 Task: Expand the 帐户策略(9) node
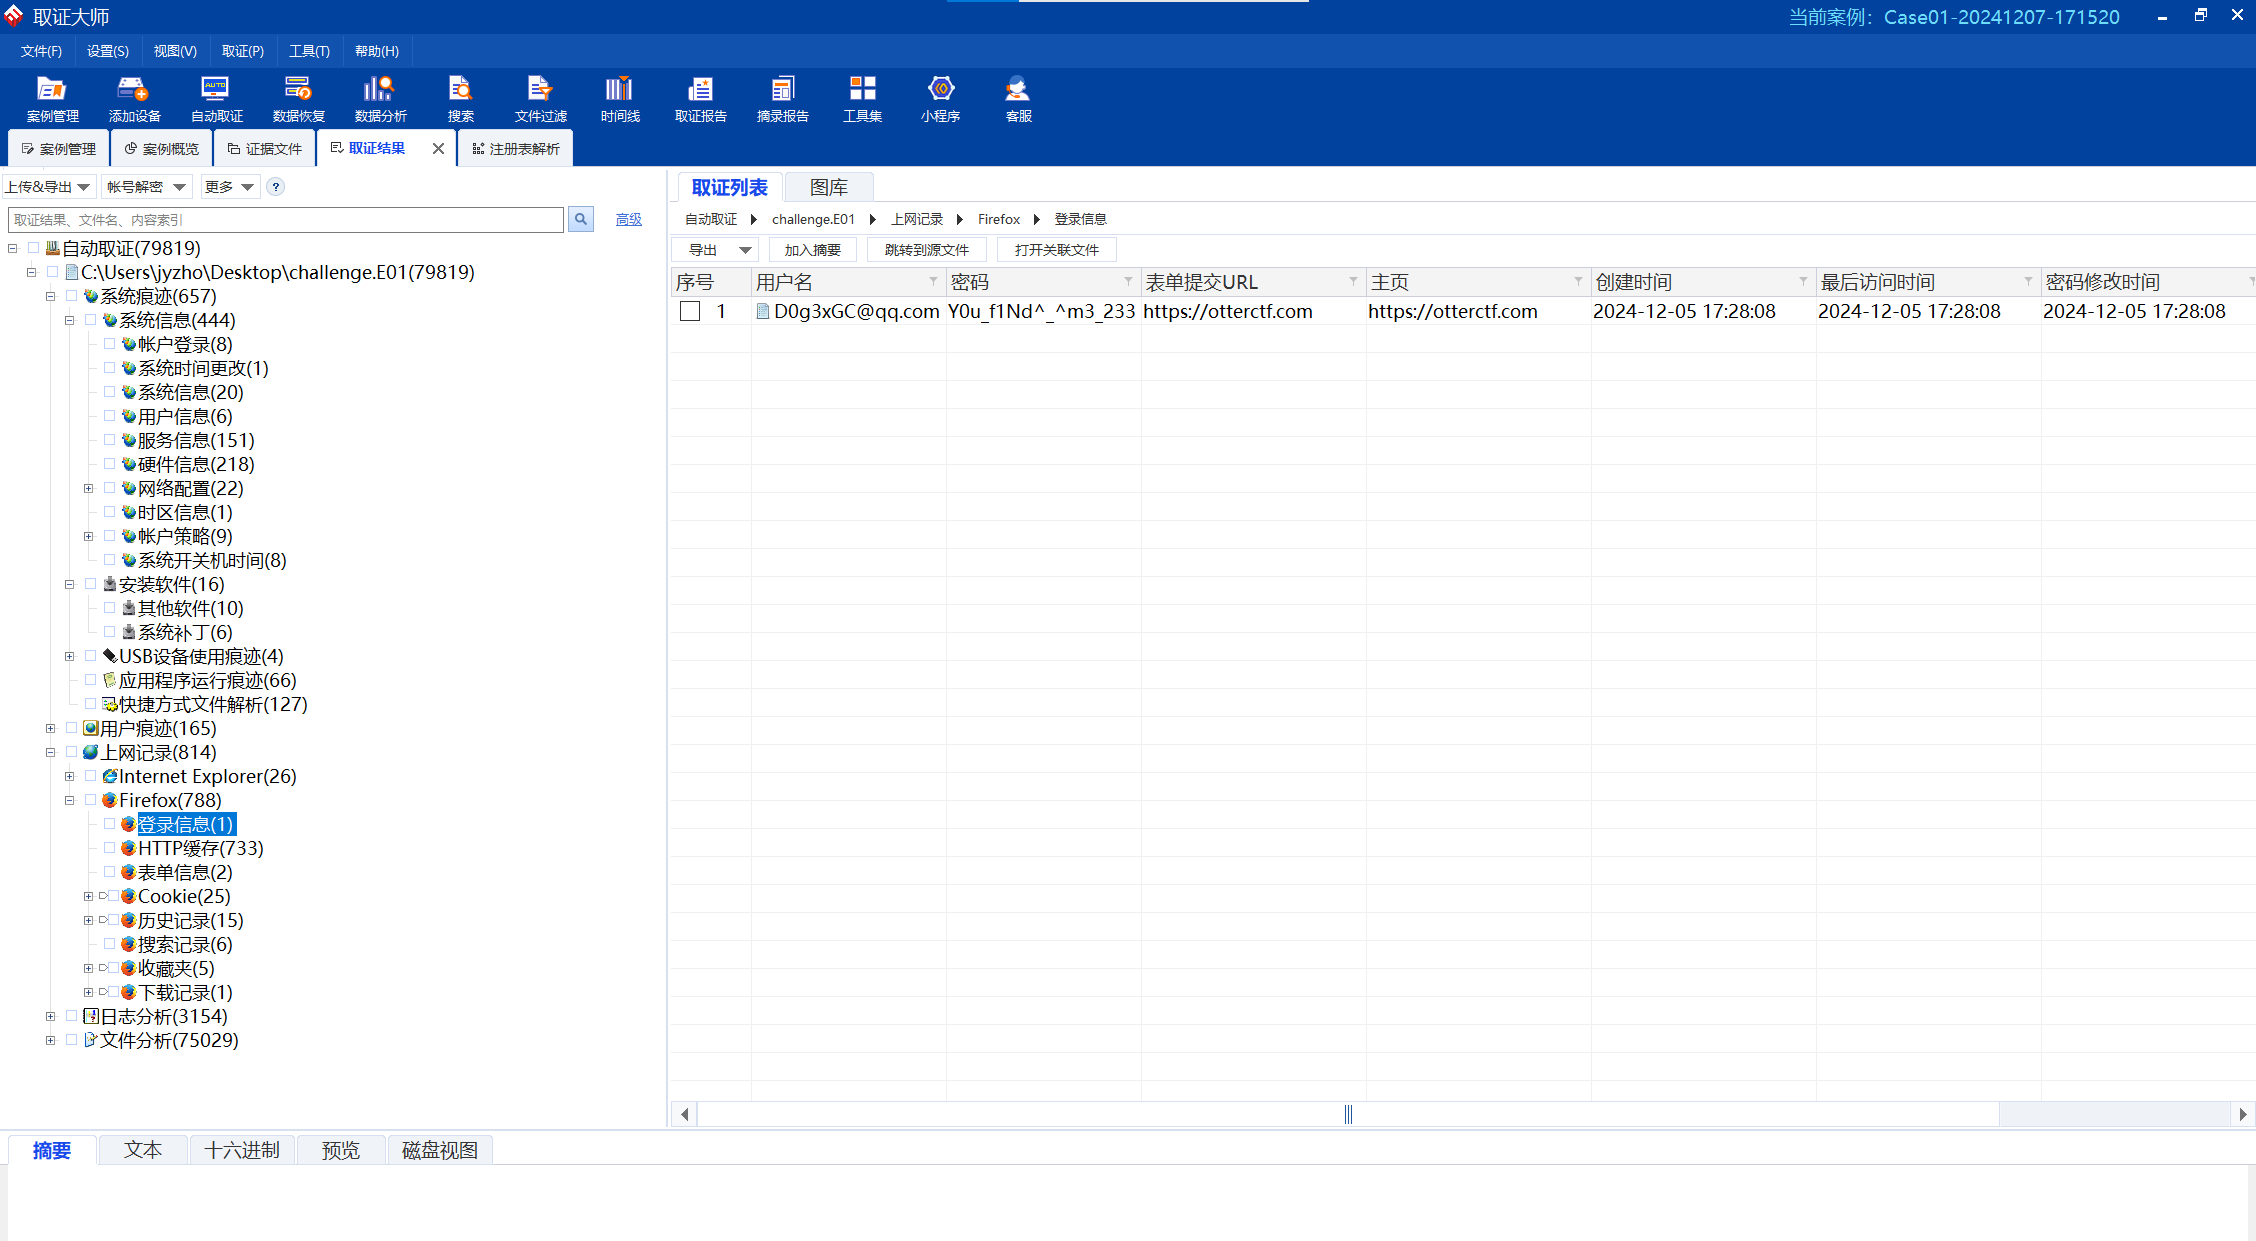pyautogui.click(x=88, y=536)
